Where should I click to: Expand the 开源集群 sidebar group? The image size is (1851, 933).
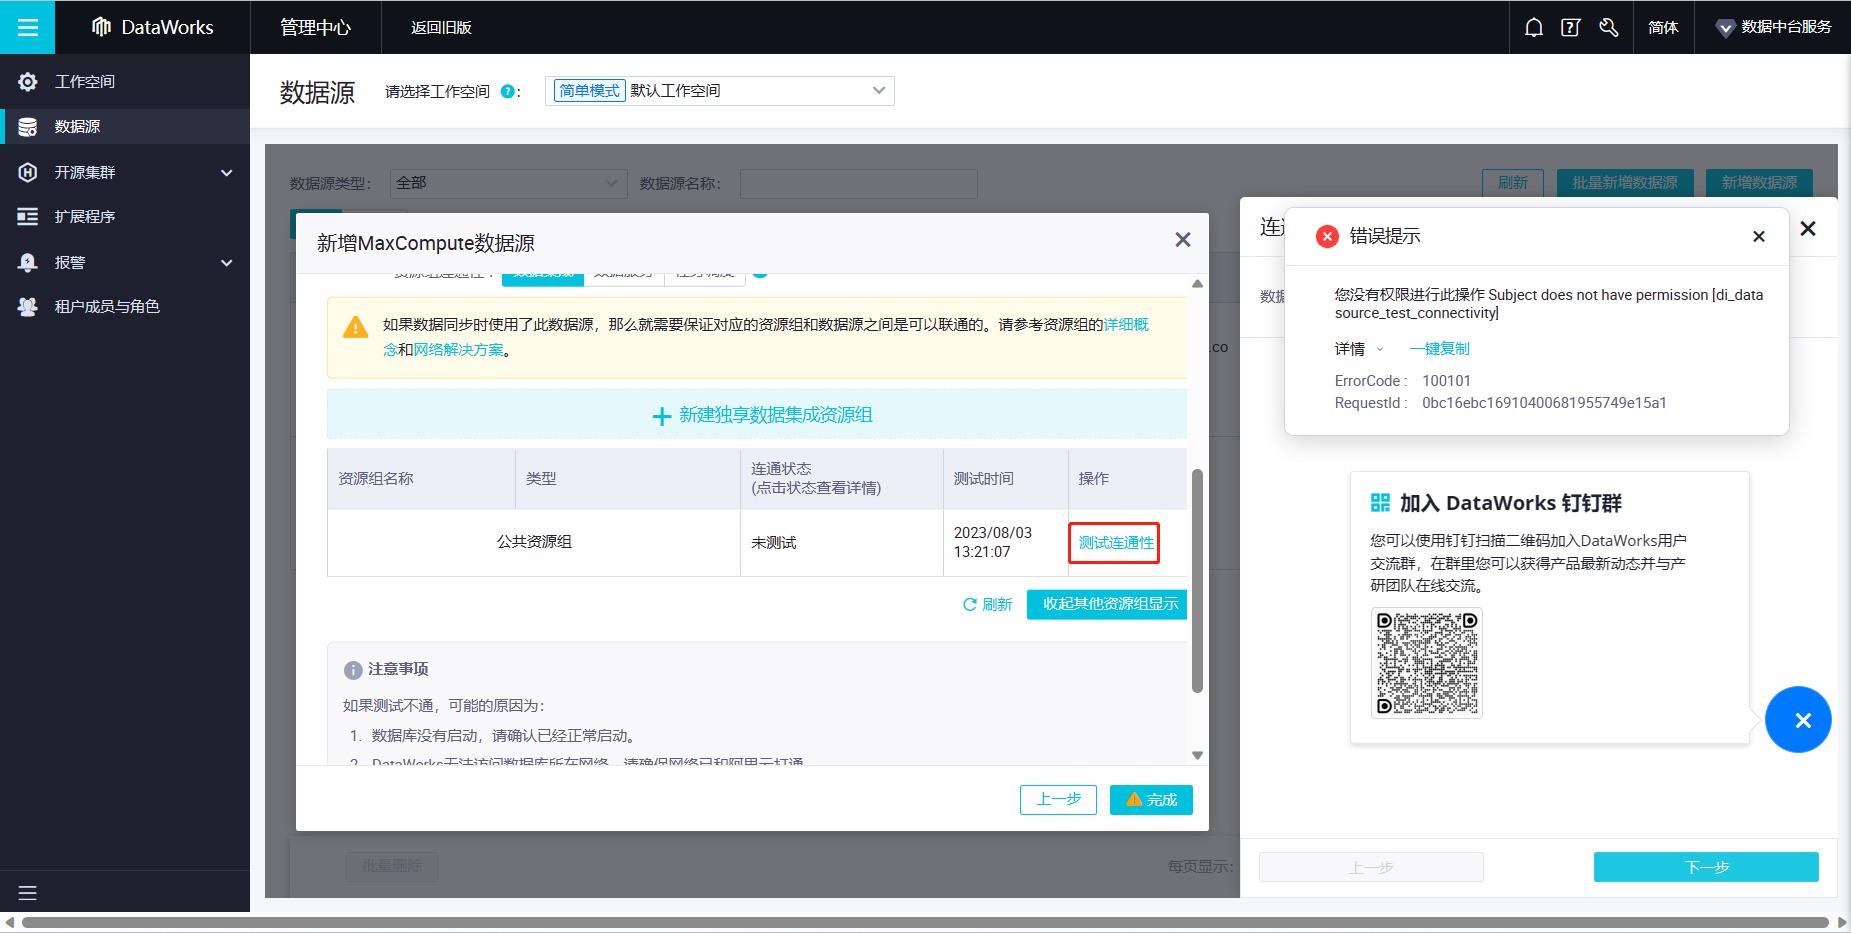125,172
